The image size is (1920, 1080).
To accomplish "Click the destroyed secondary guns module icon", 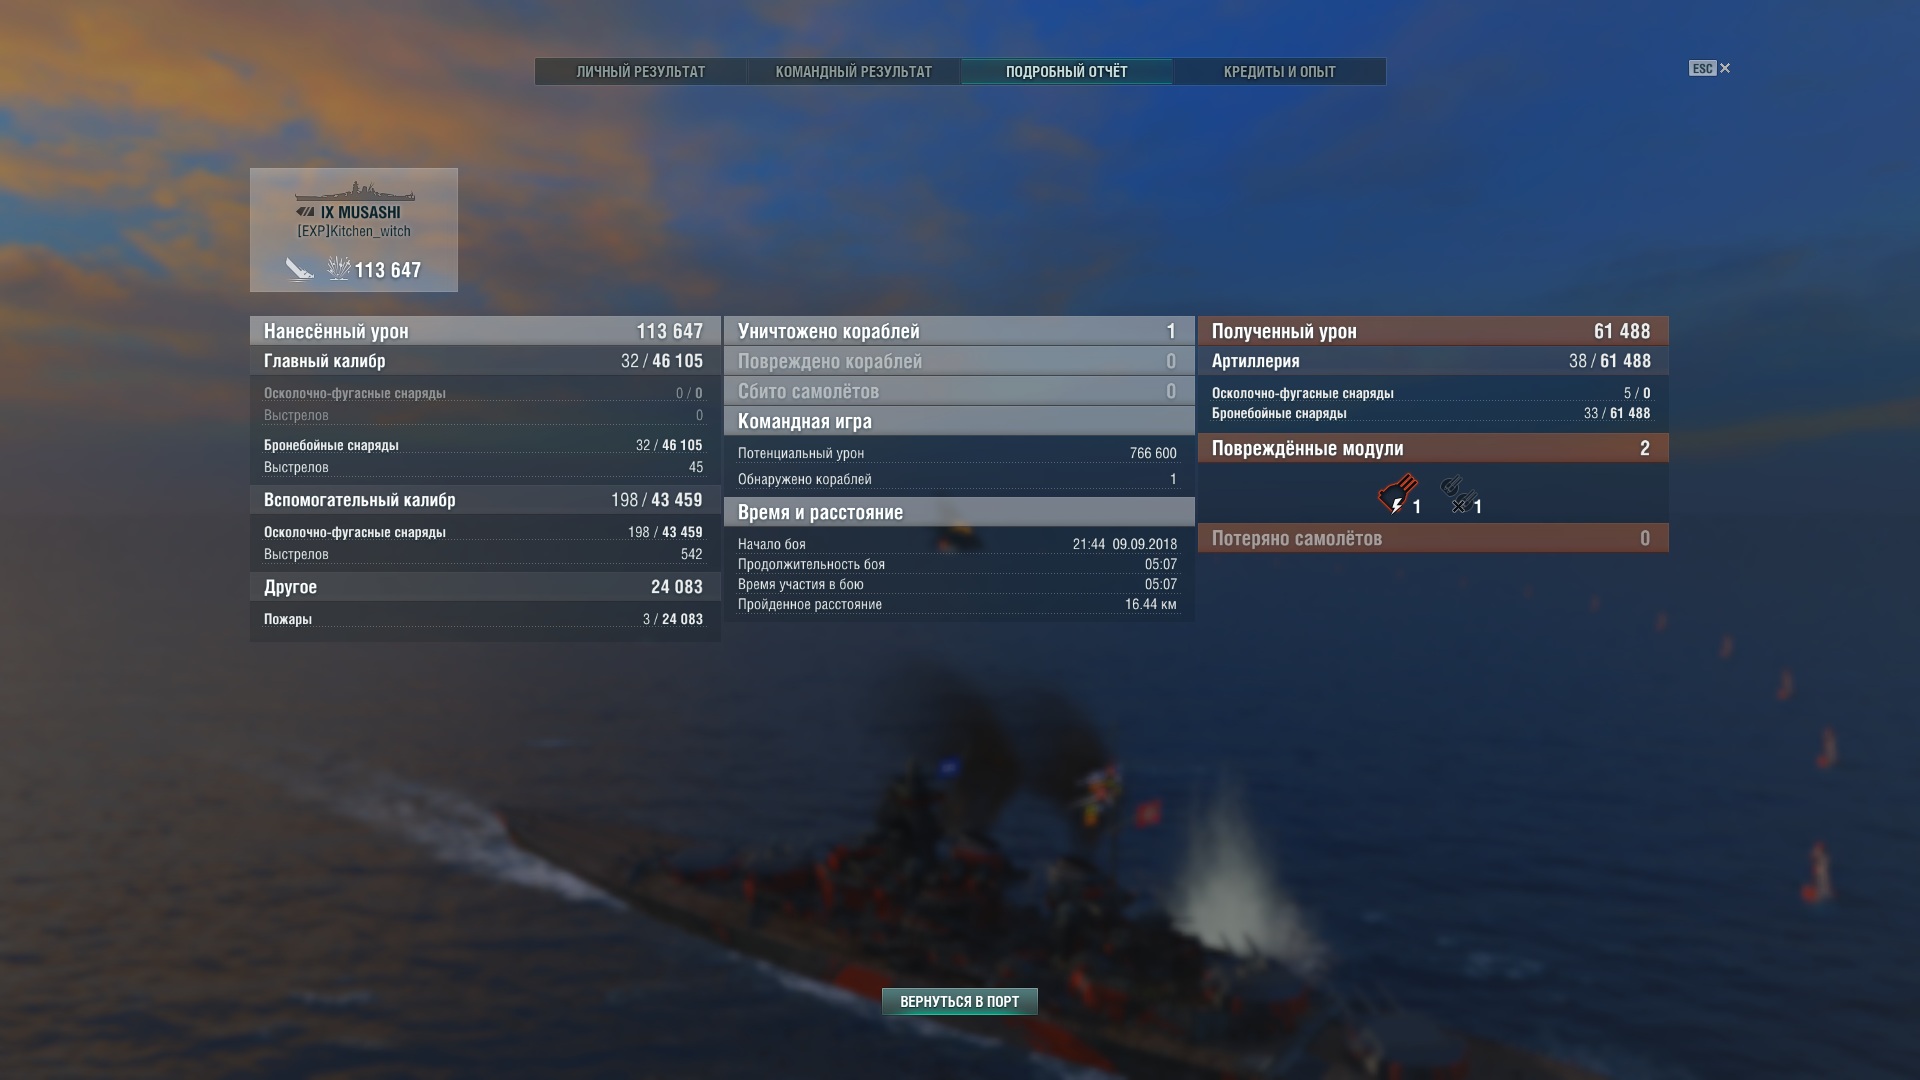I will click(1458, 494).
